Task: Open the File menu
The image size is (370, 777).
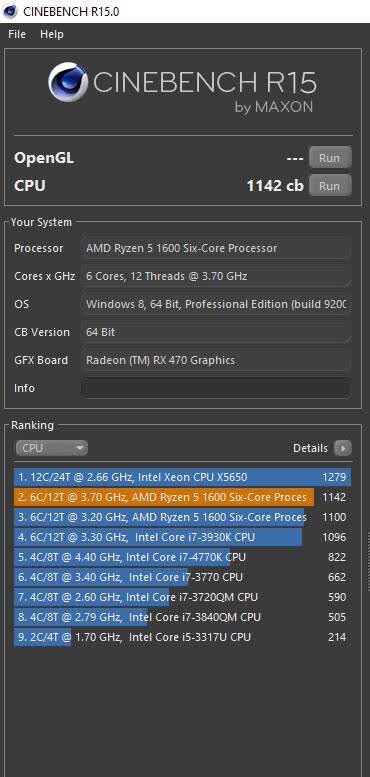Action: pyautogui.click(x=17, y=34)
